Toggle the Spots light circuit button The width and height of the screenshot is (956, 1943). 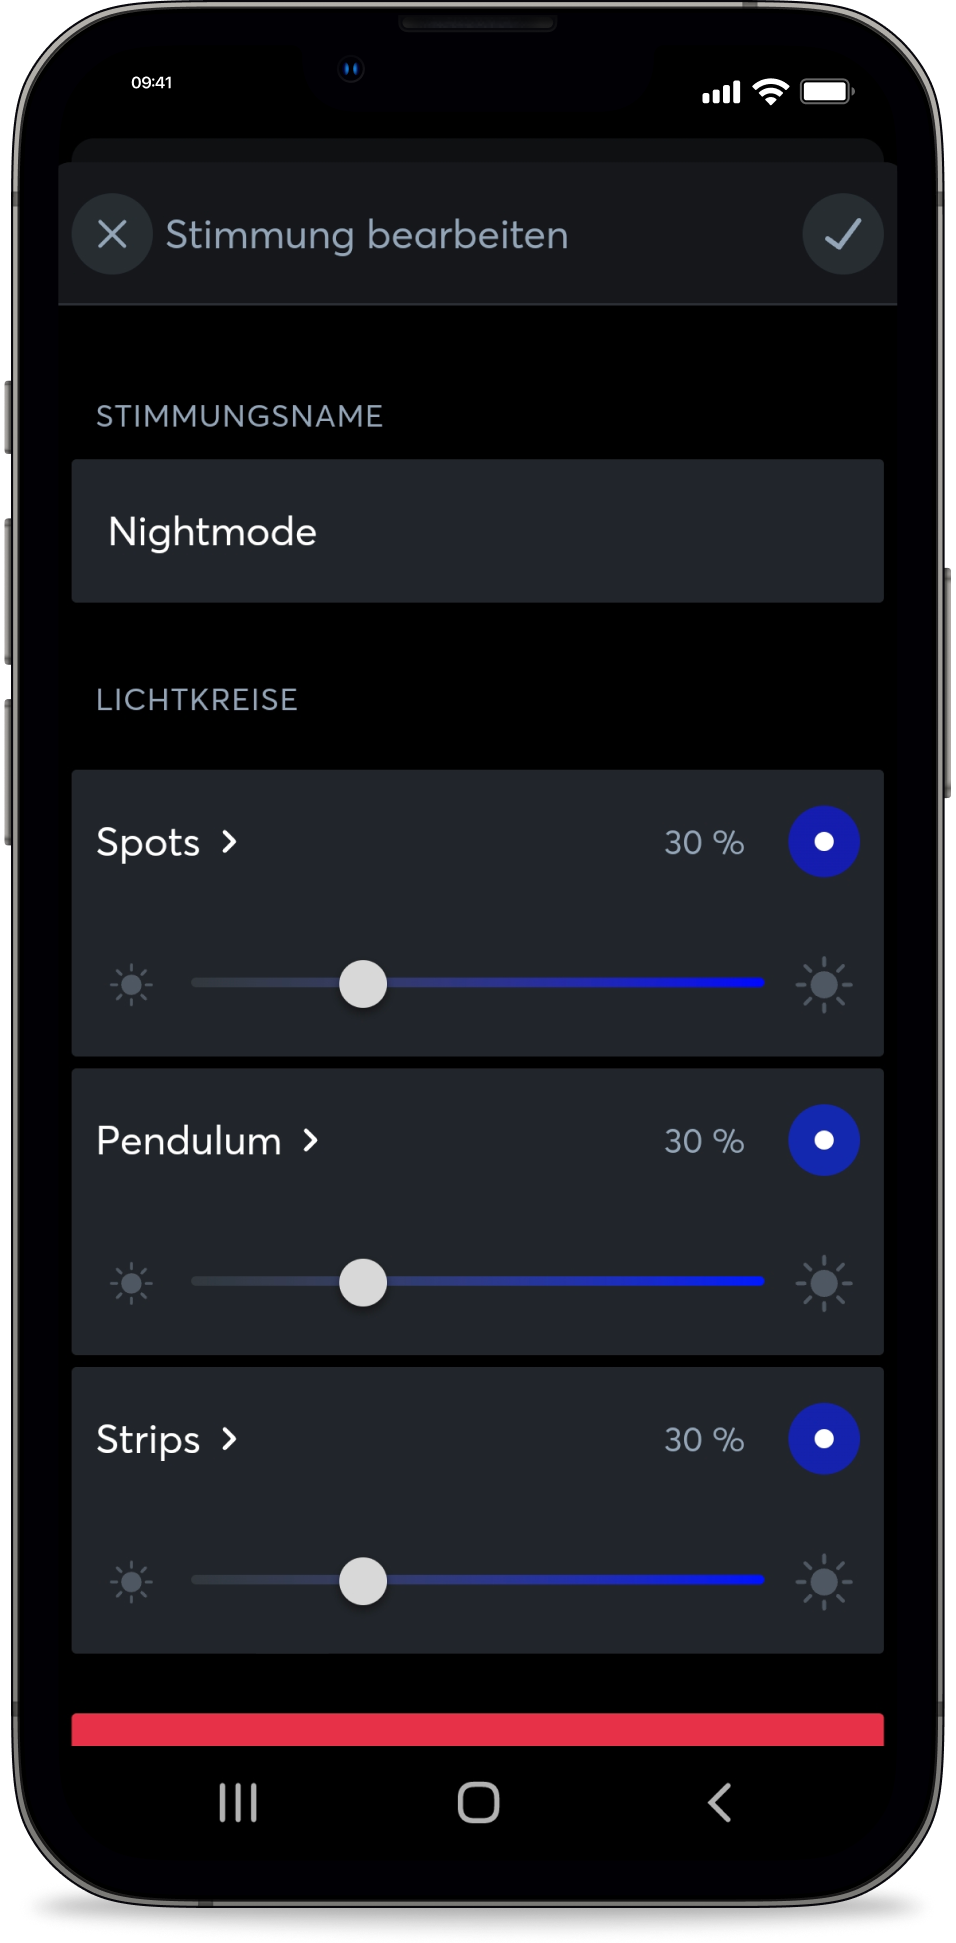coord(824,842)
